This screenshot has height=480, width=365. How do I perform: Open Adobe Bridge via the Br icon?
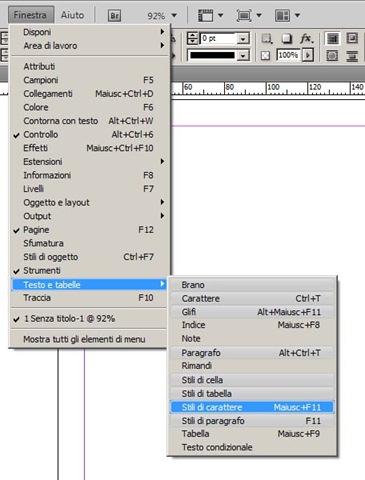coord(114,15)
